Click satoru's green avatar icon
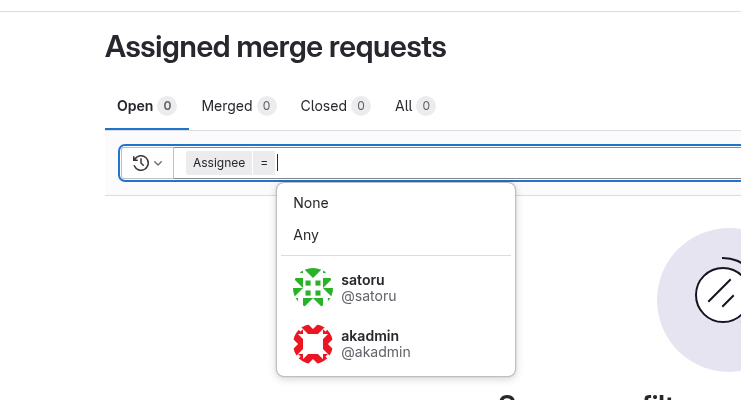741x400 pixels. [x=312, y=287]
